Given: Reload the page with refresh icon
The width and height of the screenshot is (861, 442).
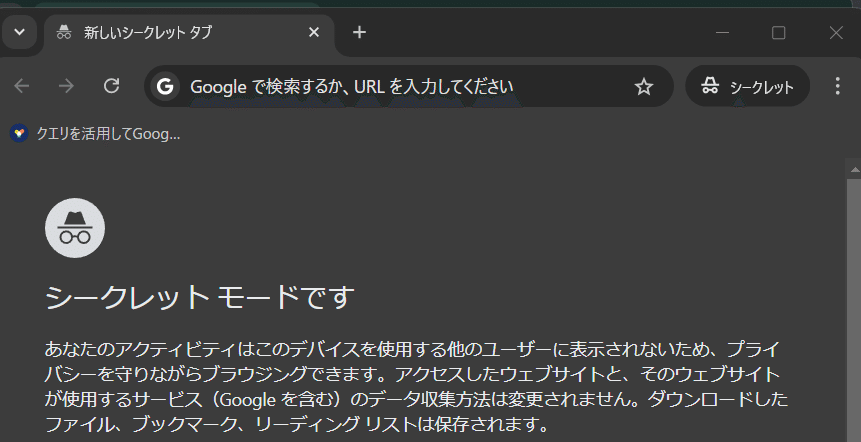Looking at the screenshot, I should point(111,86).
